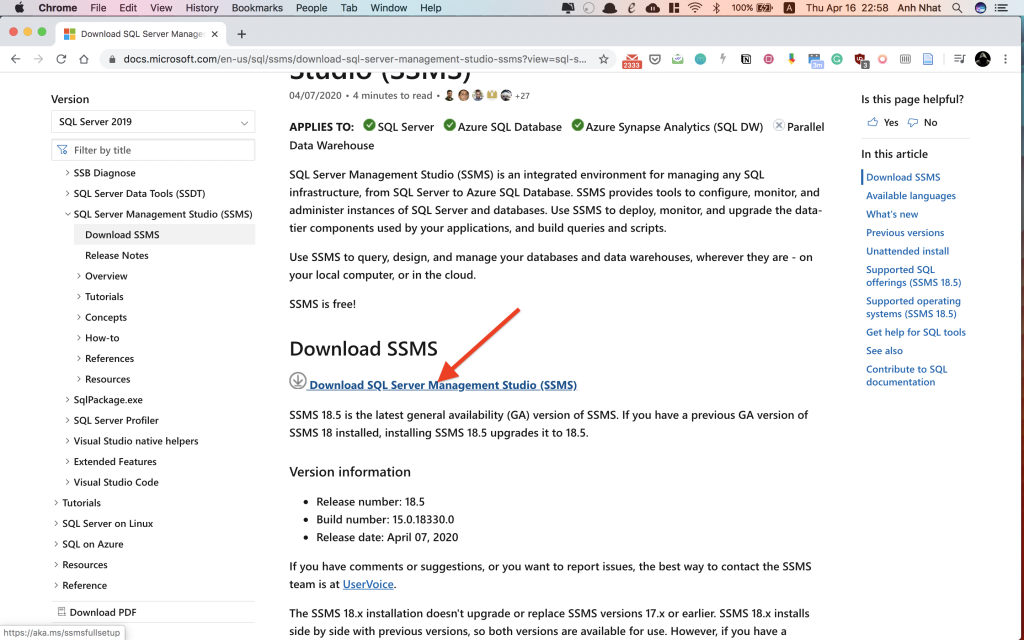1024x640 pixels.
Task: Open the See also link
Action: [x=884, y=351]
